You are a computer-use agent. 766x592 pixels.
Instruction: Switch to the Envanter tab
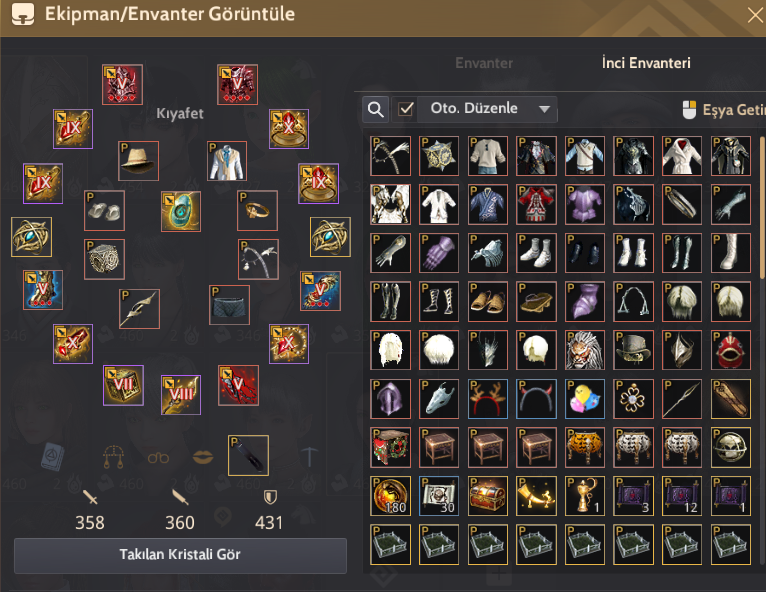point(484,63)
